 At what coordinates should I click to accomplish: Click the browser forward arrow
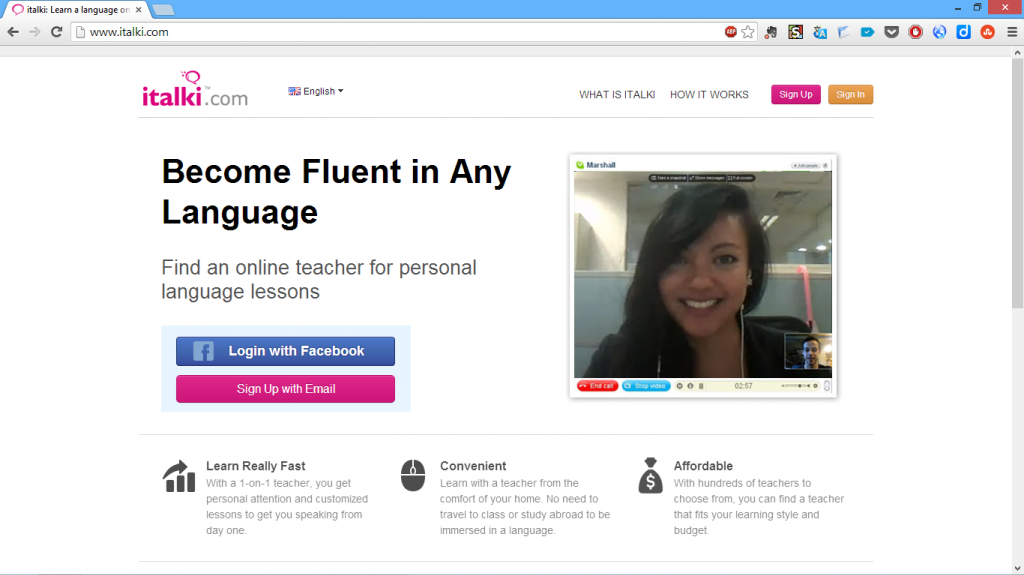pos(35,31)
